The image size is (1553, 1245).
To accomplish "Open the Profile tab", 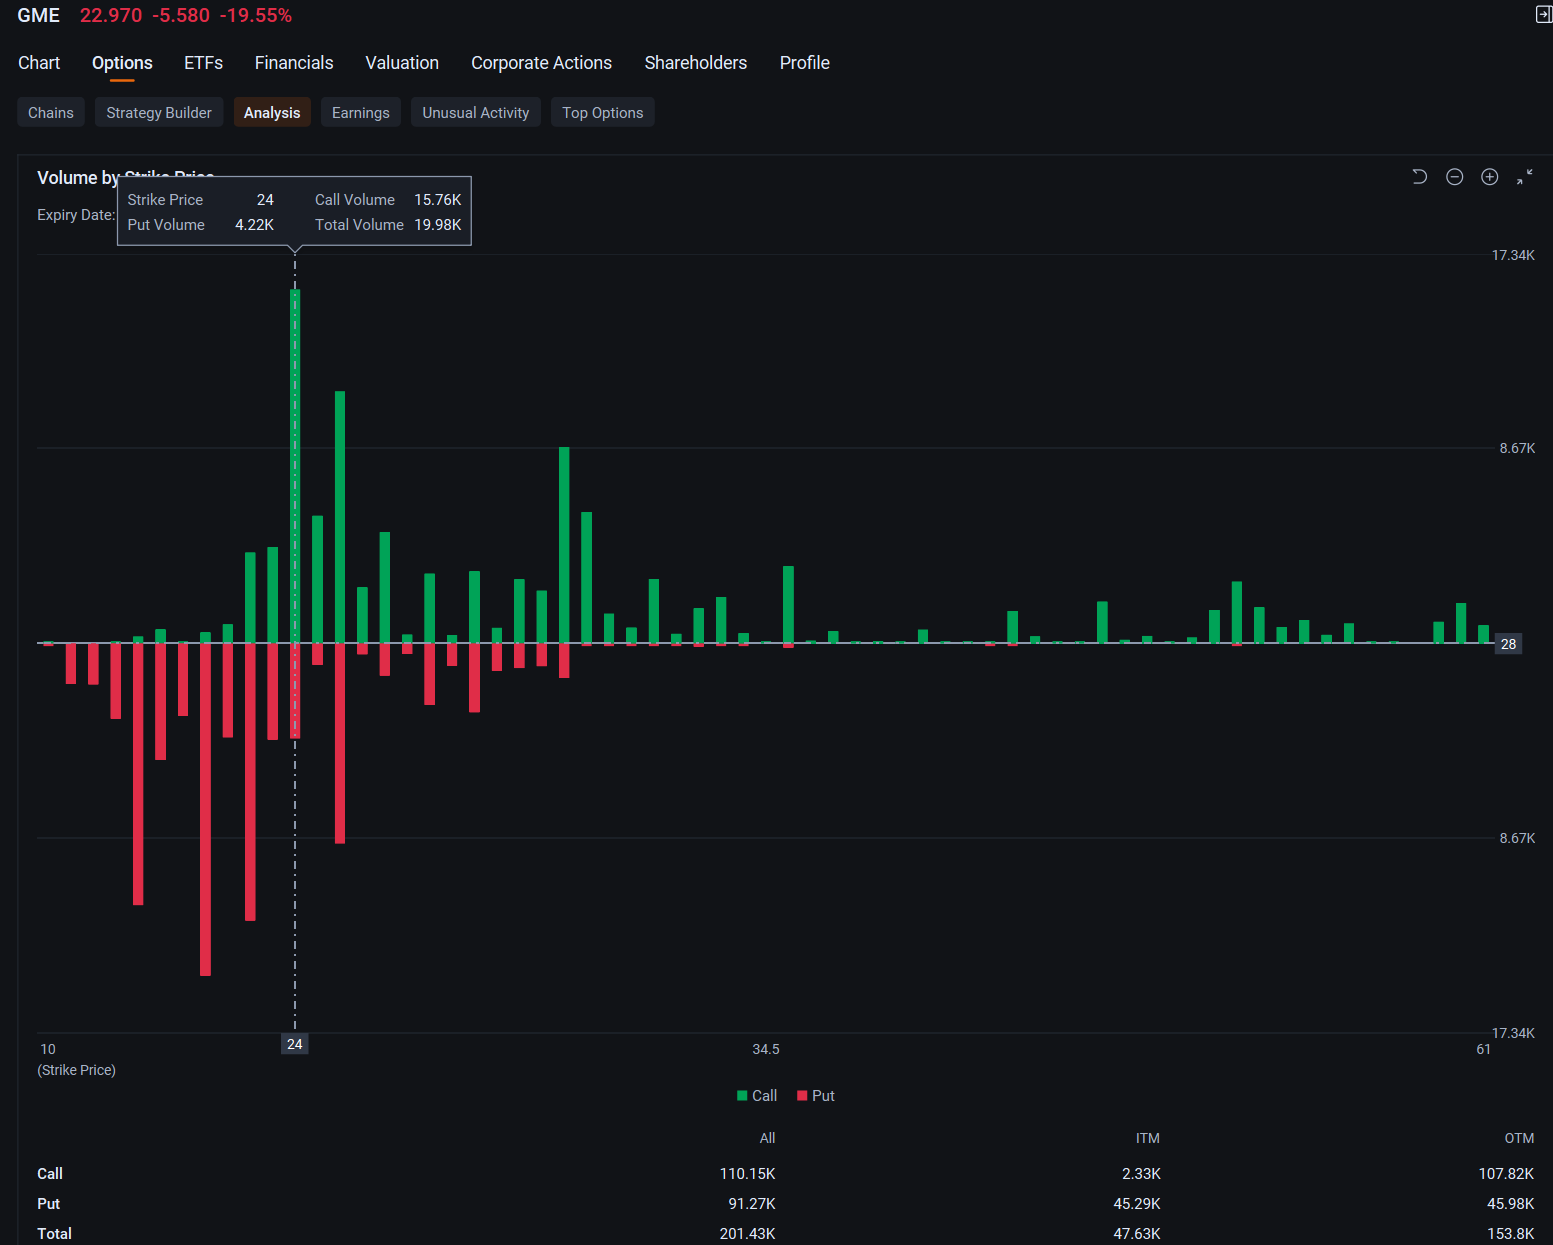I will point(805,63).
